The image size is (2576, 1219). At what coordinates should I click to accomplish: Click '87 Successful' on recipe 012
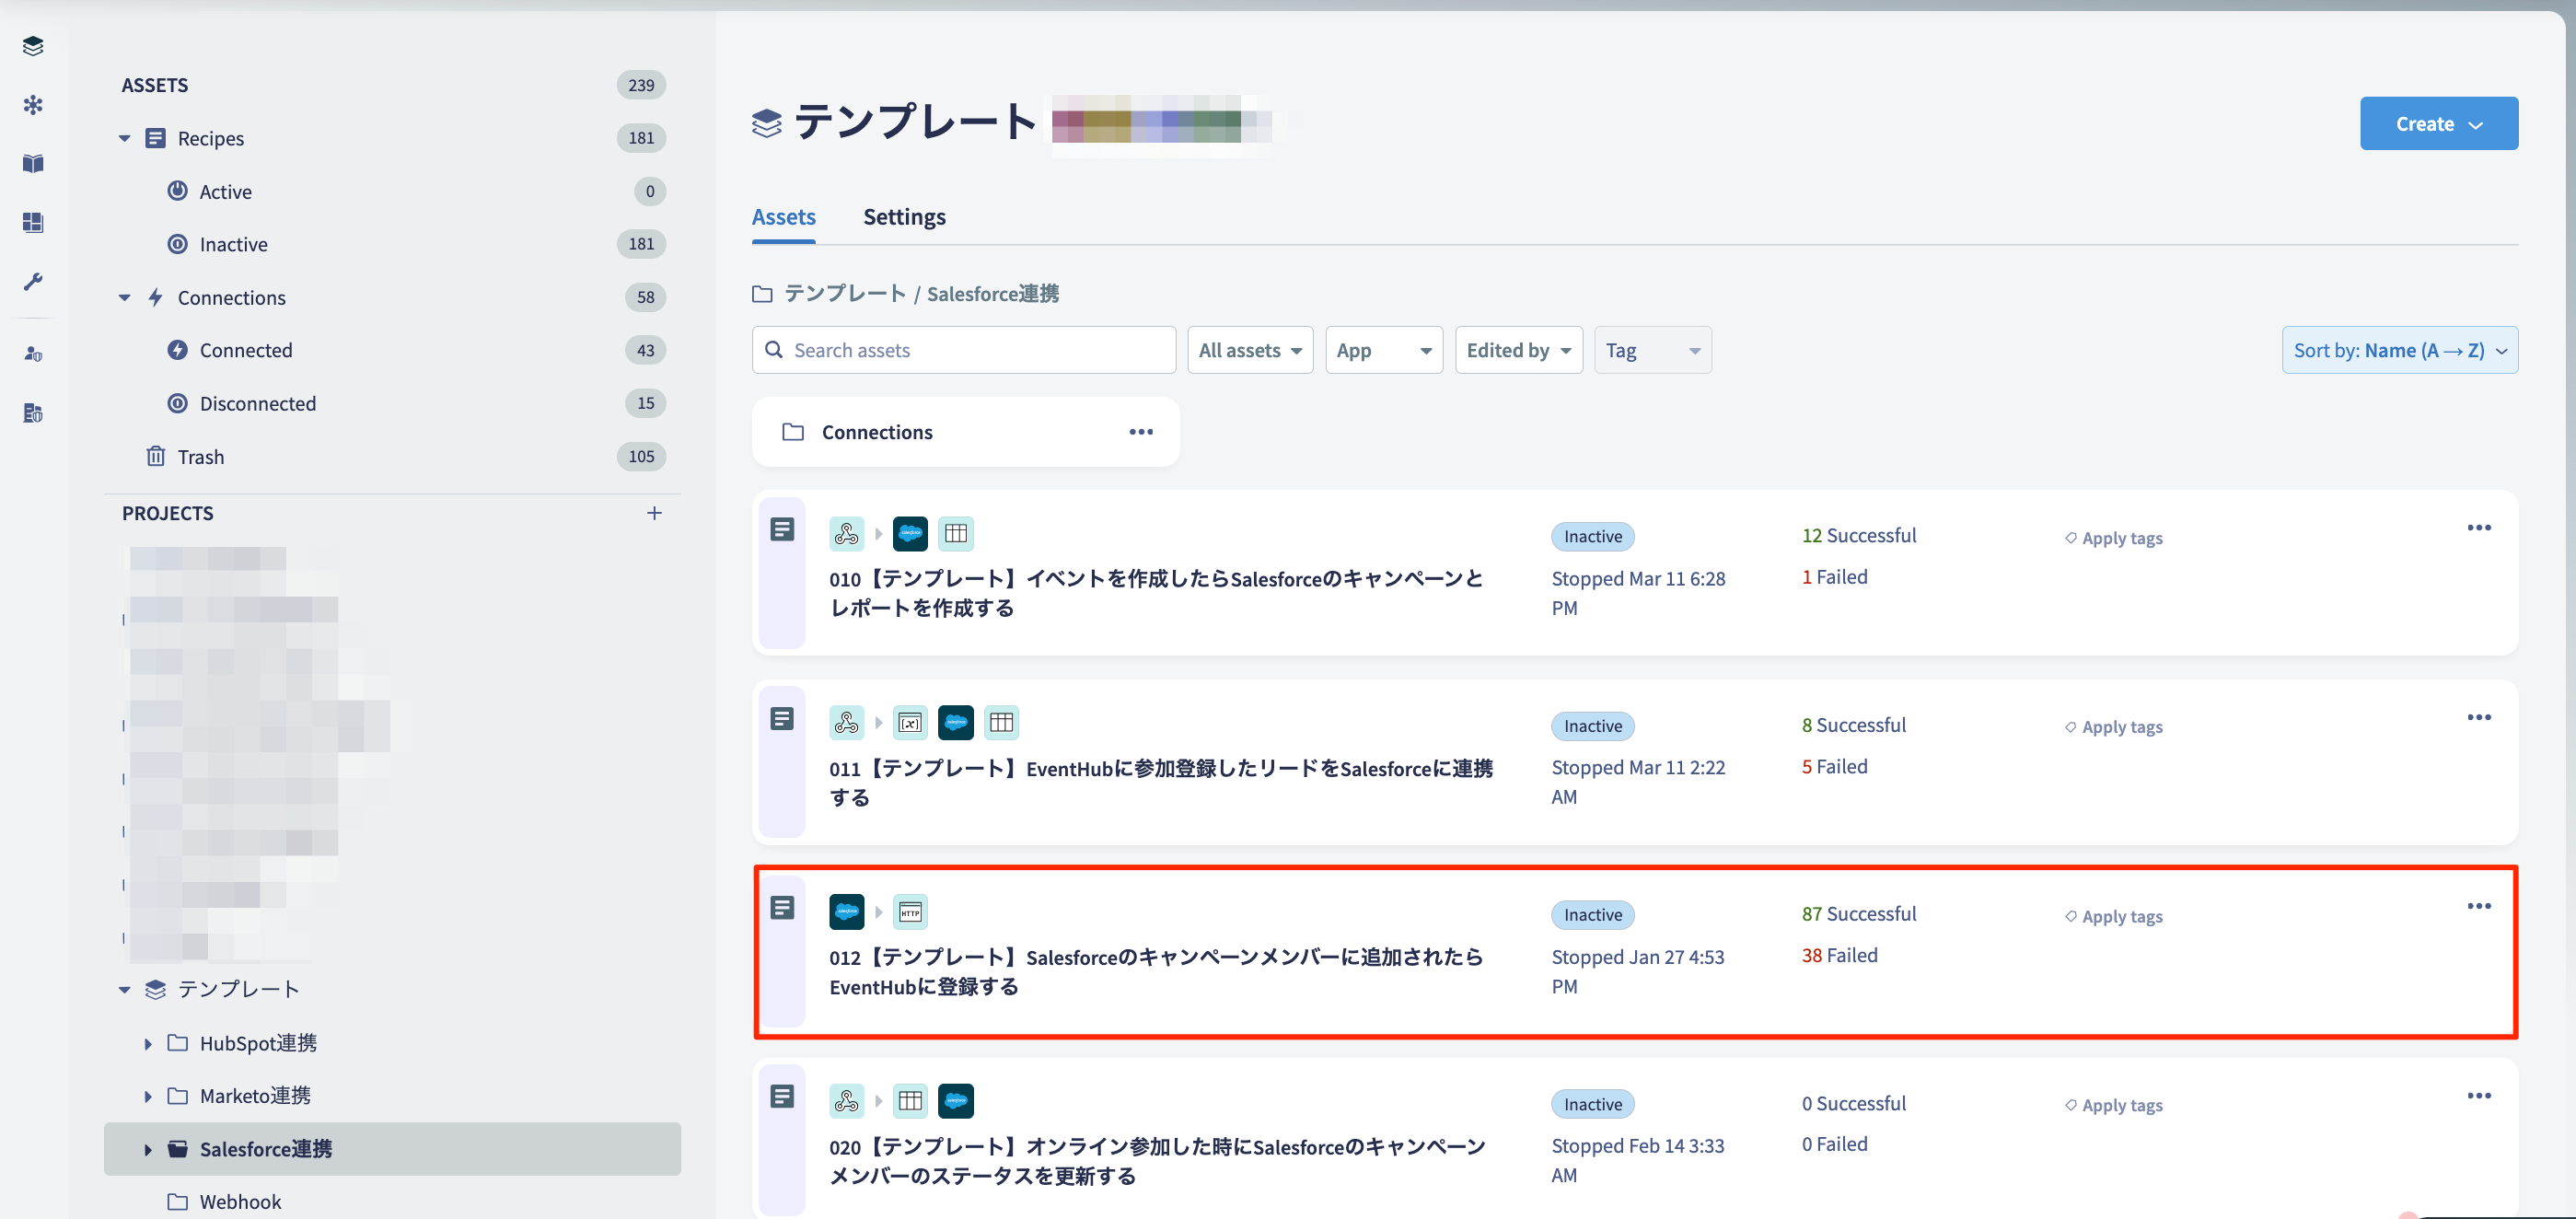[1858, 914]
